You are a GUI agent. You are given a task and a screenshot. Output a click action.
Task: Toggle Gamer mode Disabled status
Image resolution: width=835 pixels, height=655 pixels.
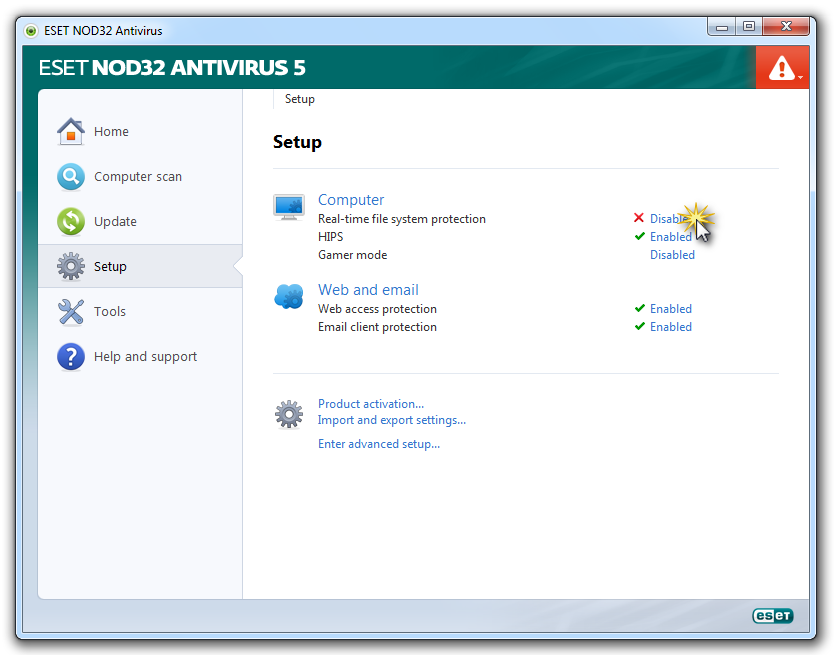[x=672, y=255]
